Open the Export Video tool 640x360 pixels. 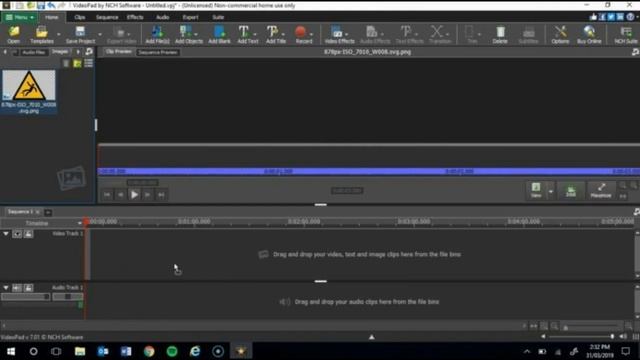pyautogui.click(x=121, y=34)
